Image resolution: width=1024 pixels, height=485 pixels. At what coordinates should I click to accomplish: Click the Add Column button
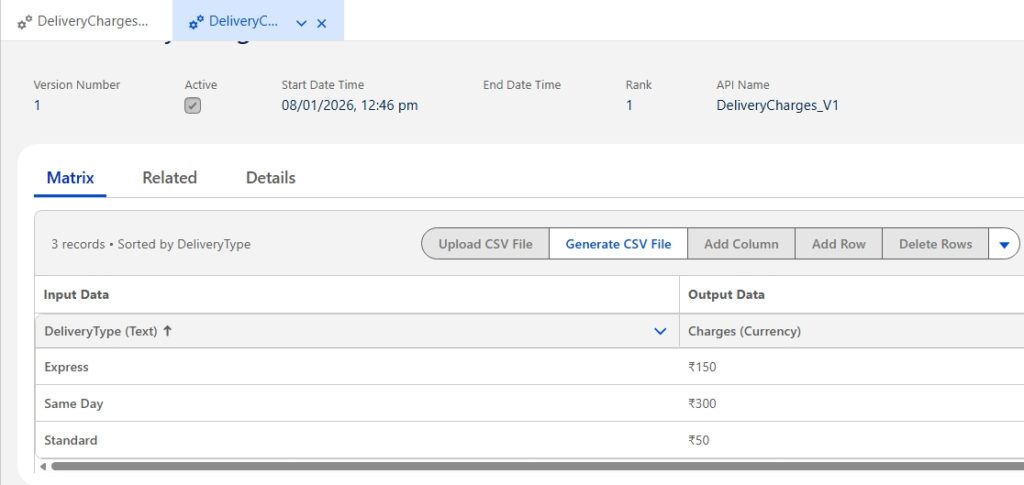tap(741, 244)
